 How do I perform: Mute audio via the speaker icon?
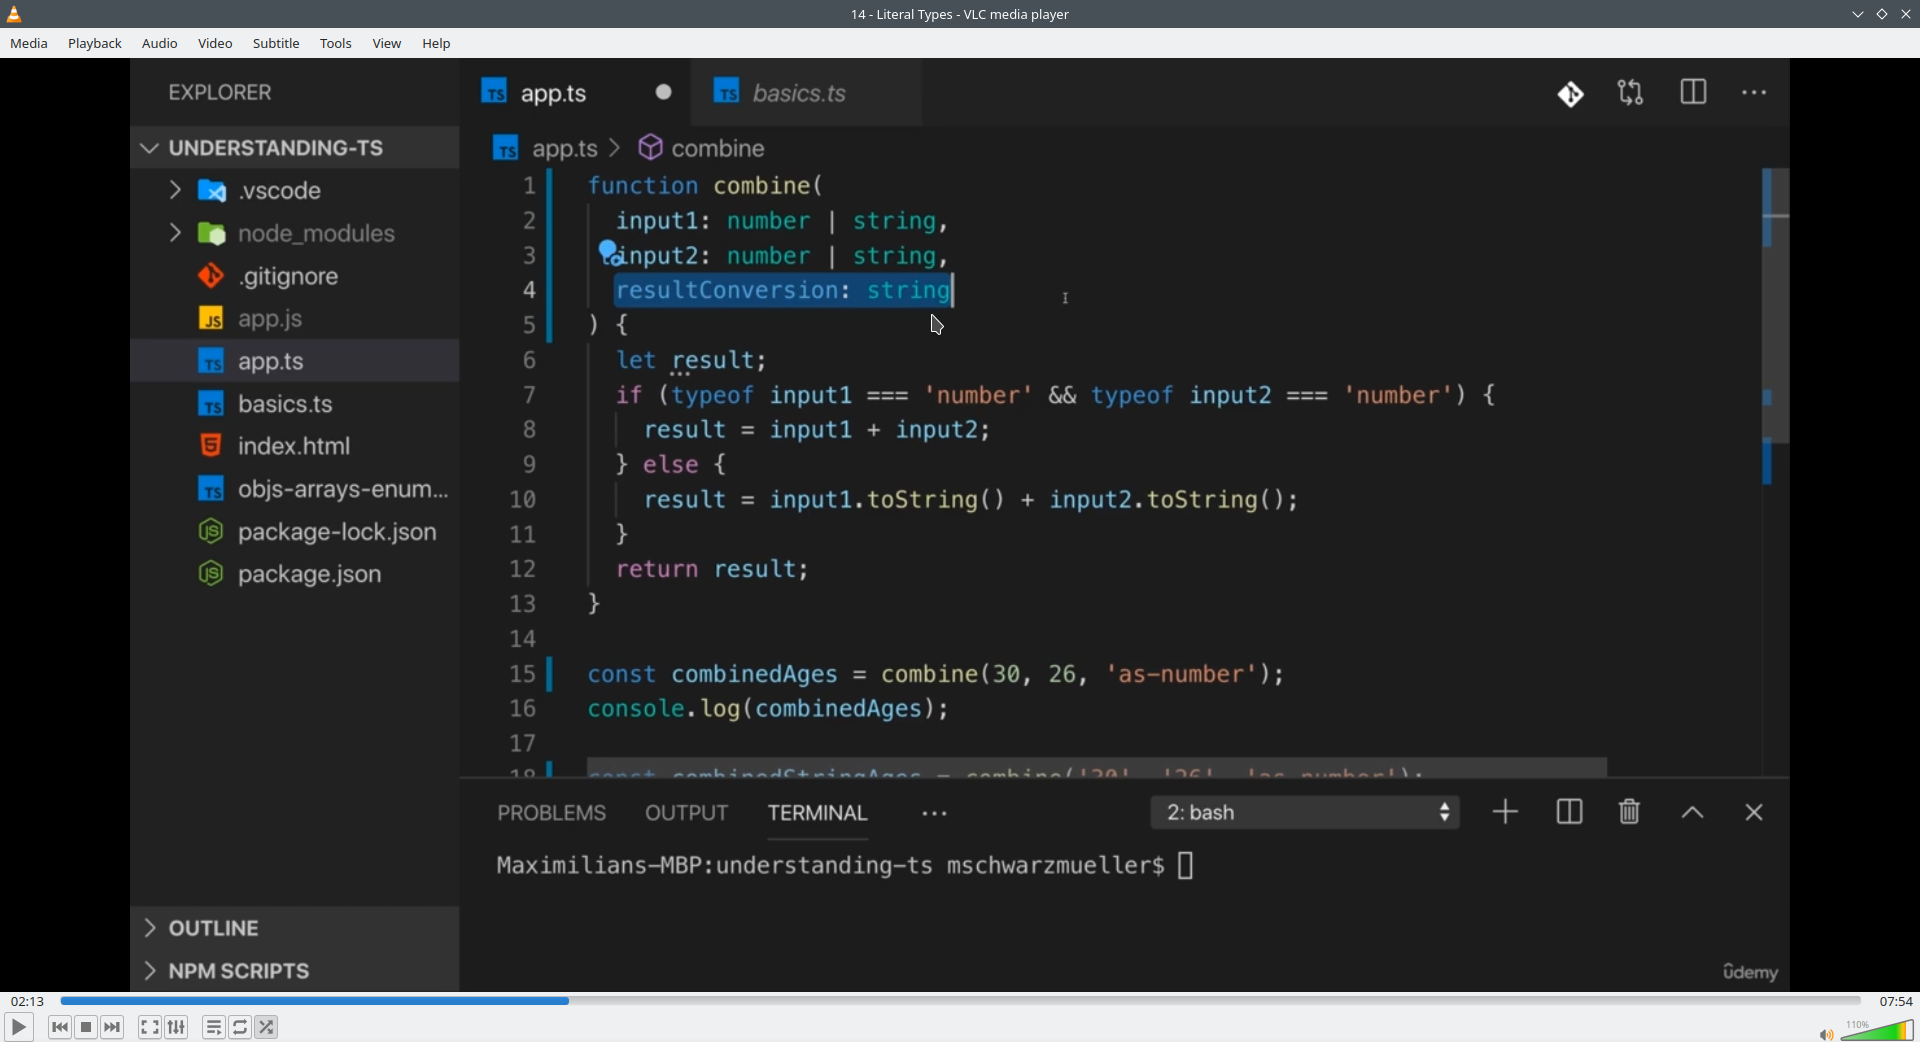point(1826,1034)
